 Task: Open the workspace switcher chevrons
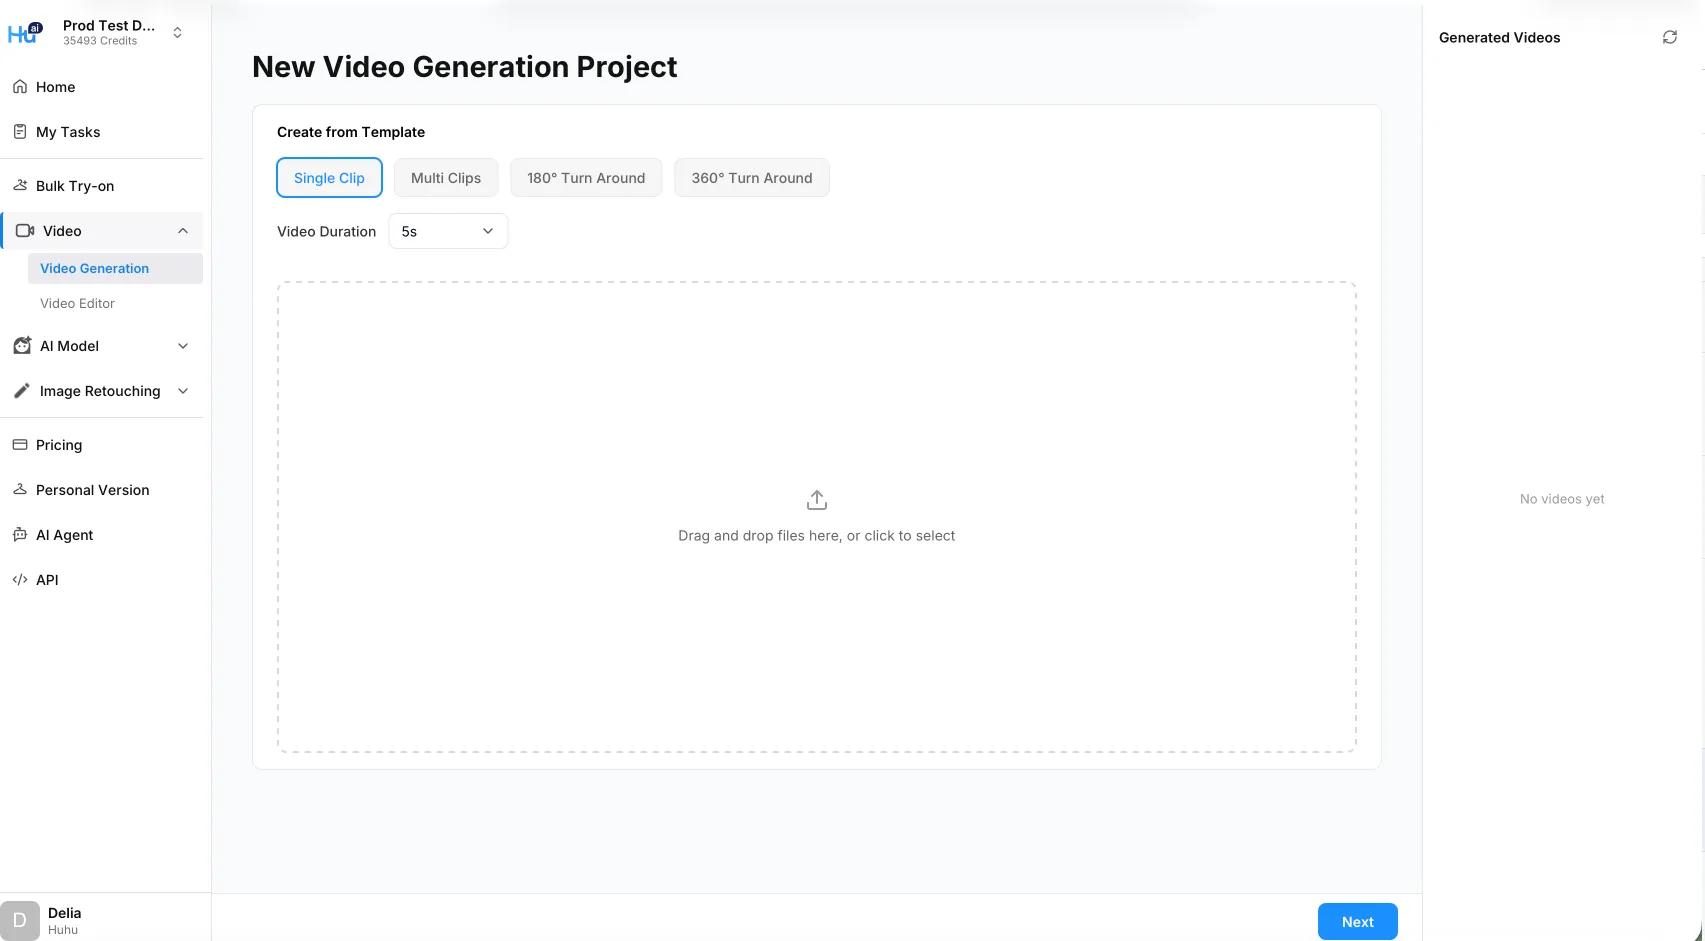[x=177, y=33]
